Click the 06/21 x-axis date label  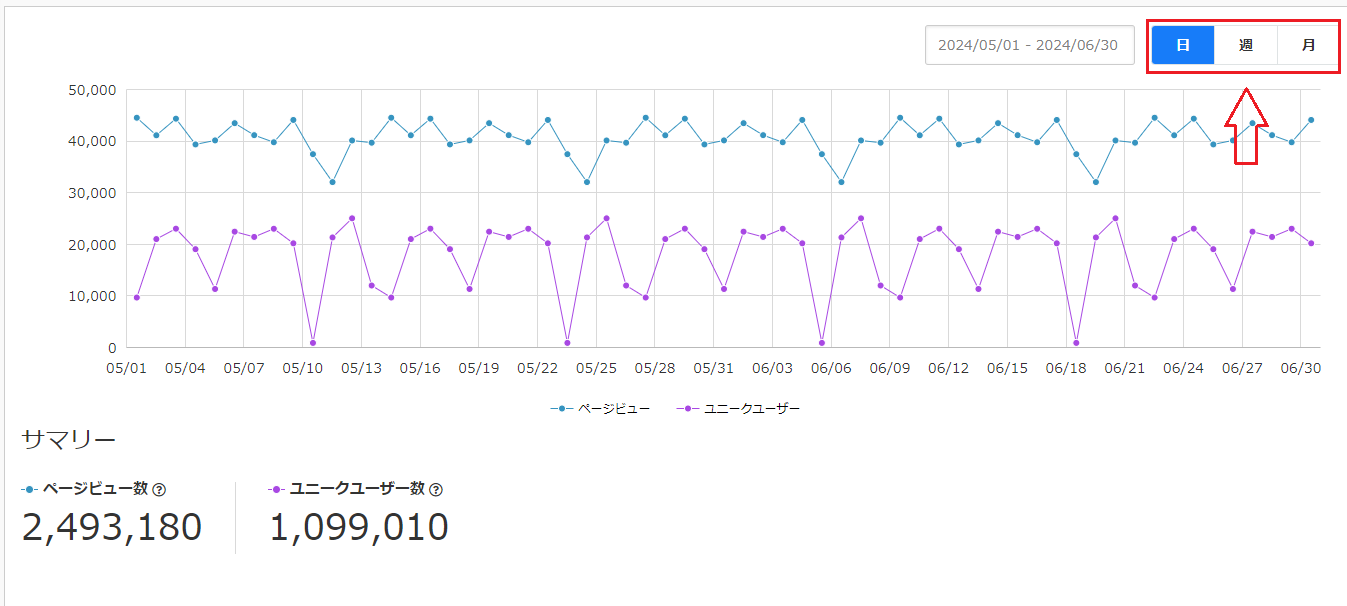(x=1125, y=368)
